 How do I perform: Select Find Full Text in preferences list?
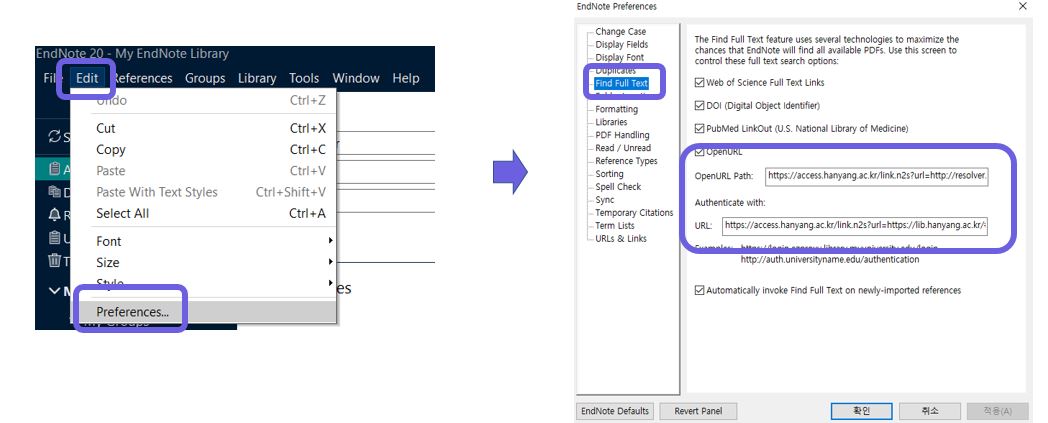tap(621, 84)
